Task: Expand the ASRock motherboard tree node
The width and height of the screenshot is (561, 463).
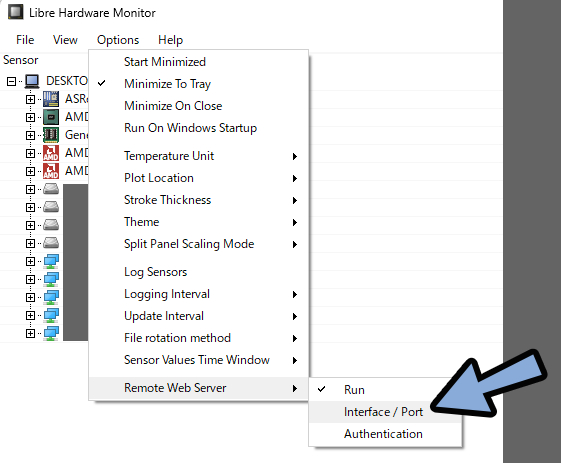Action: pyautogui.click(x=30, y=99)
